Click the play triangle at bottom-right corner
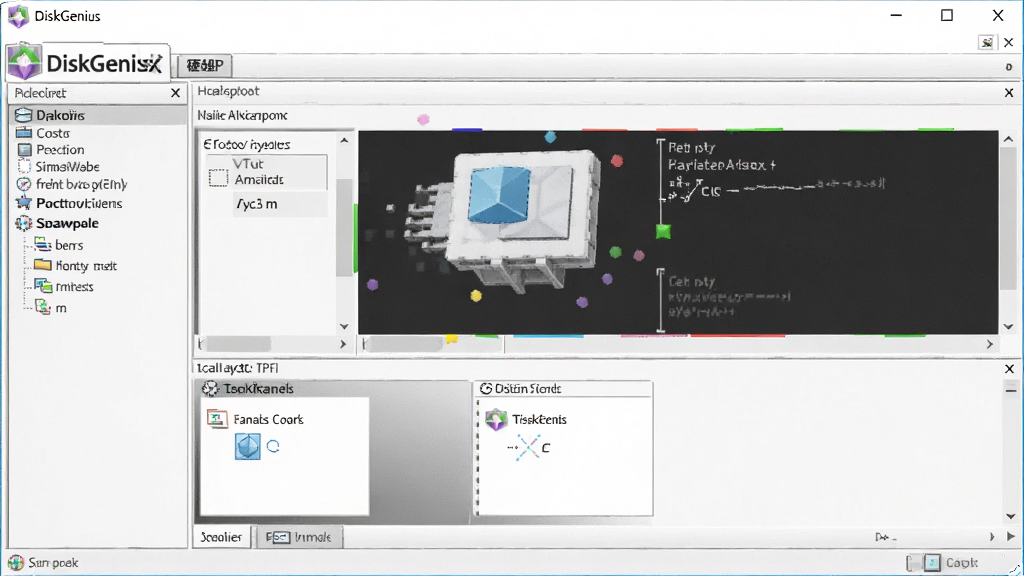Screen dimensions: 1024x576 (1011, 537)
